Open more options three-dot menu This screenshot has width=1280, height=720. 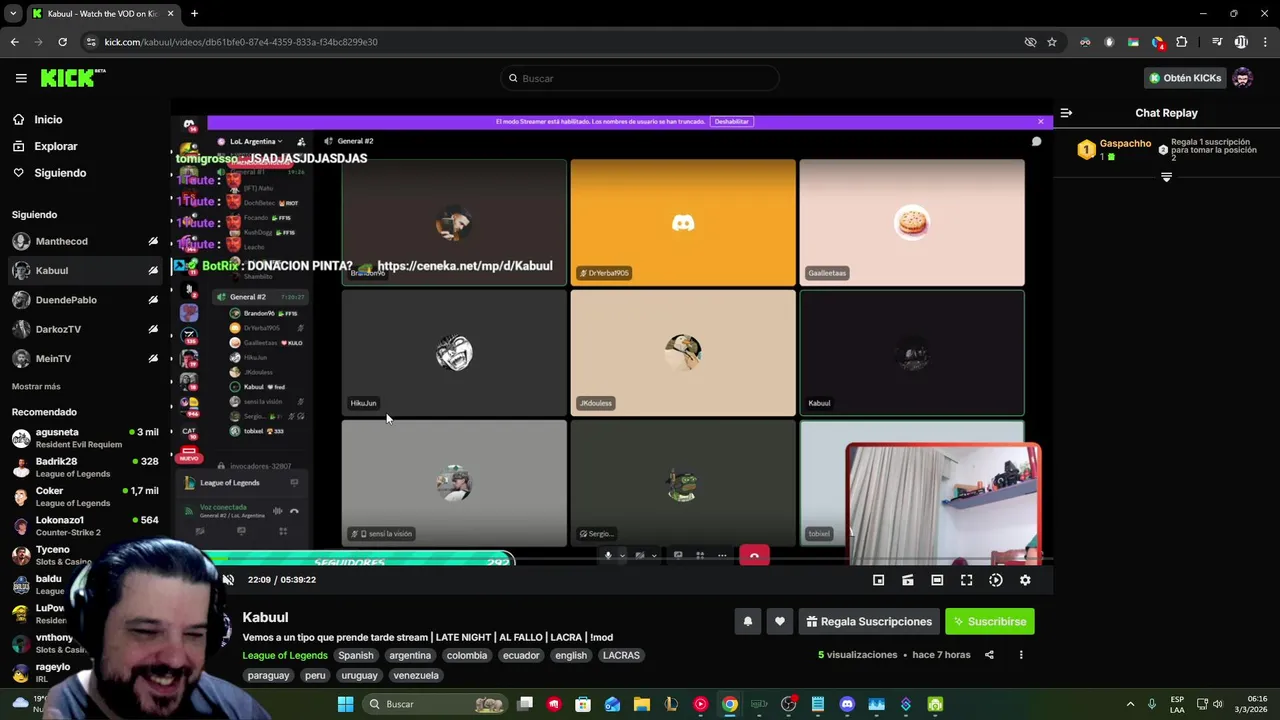click(1021, 655)
